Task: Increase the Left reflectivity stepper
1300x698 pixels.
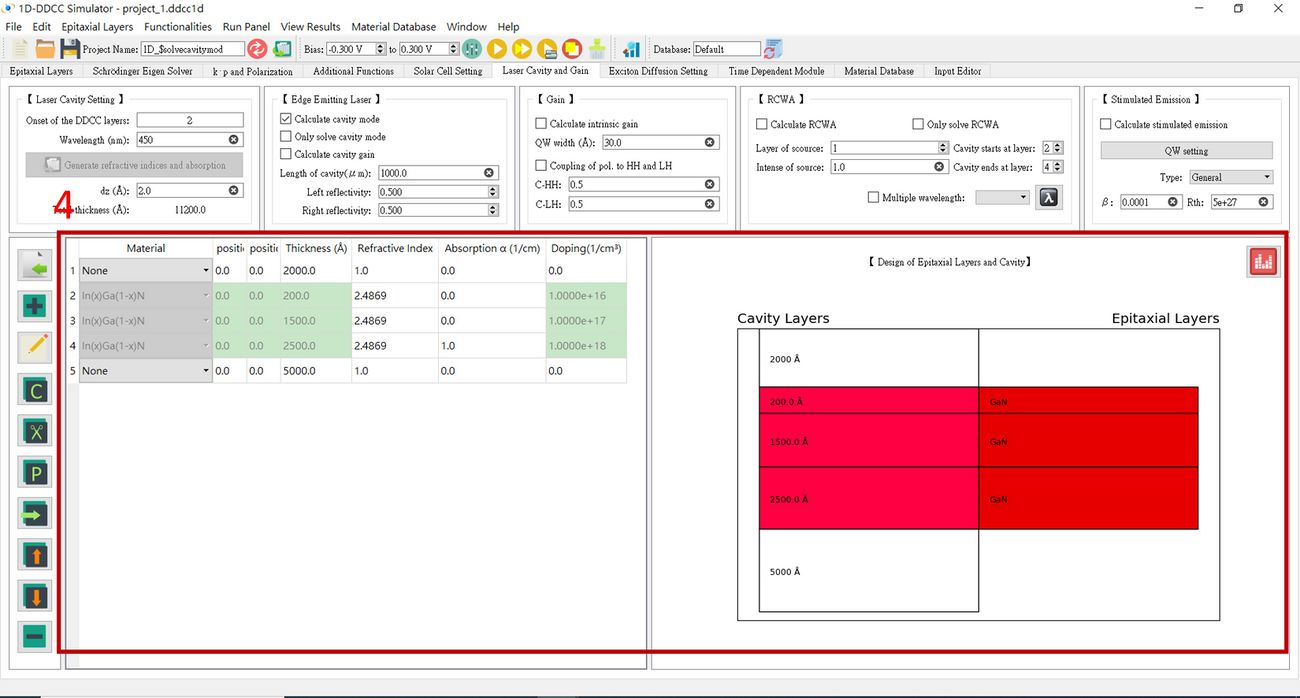Action: (x=493, y=188)
